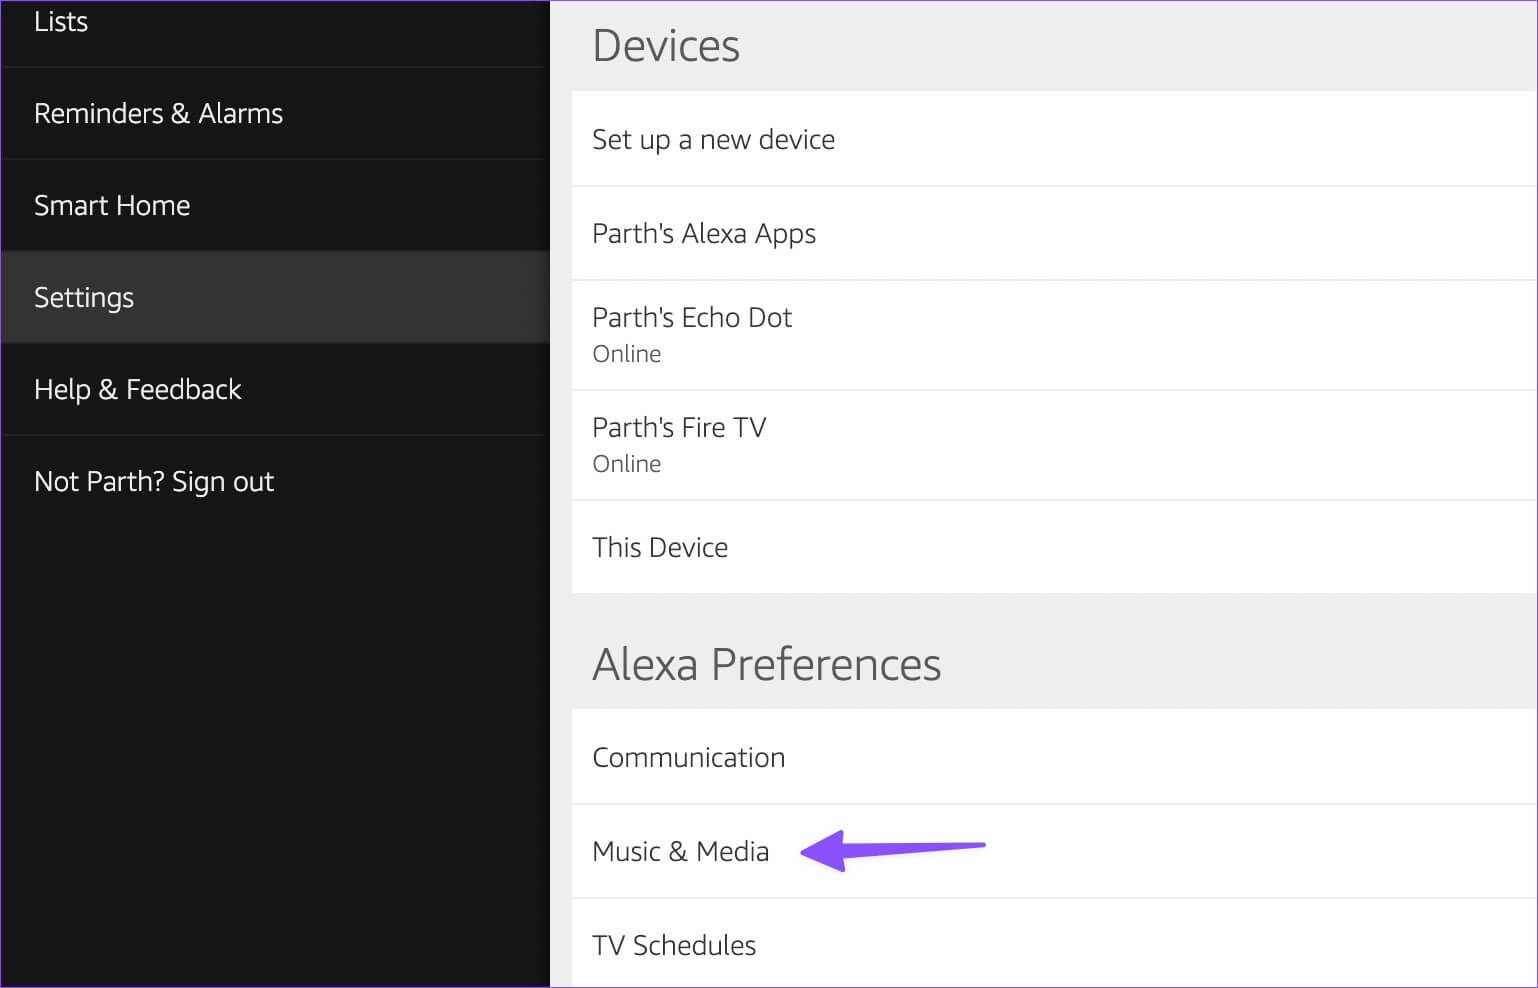Open This Device settings
The image size is (1538, 988).
pyautogui.click(x=660, y=548)
